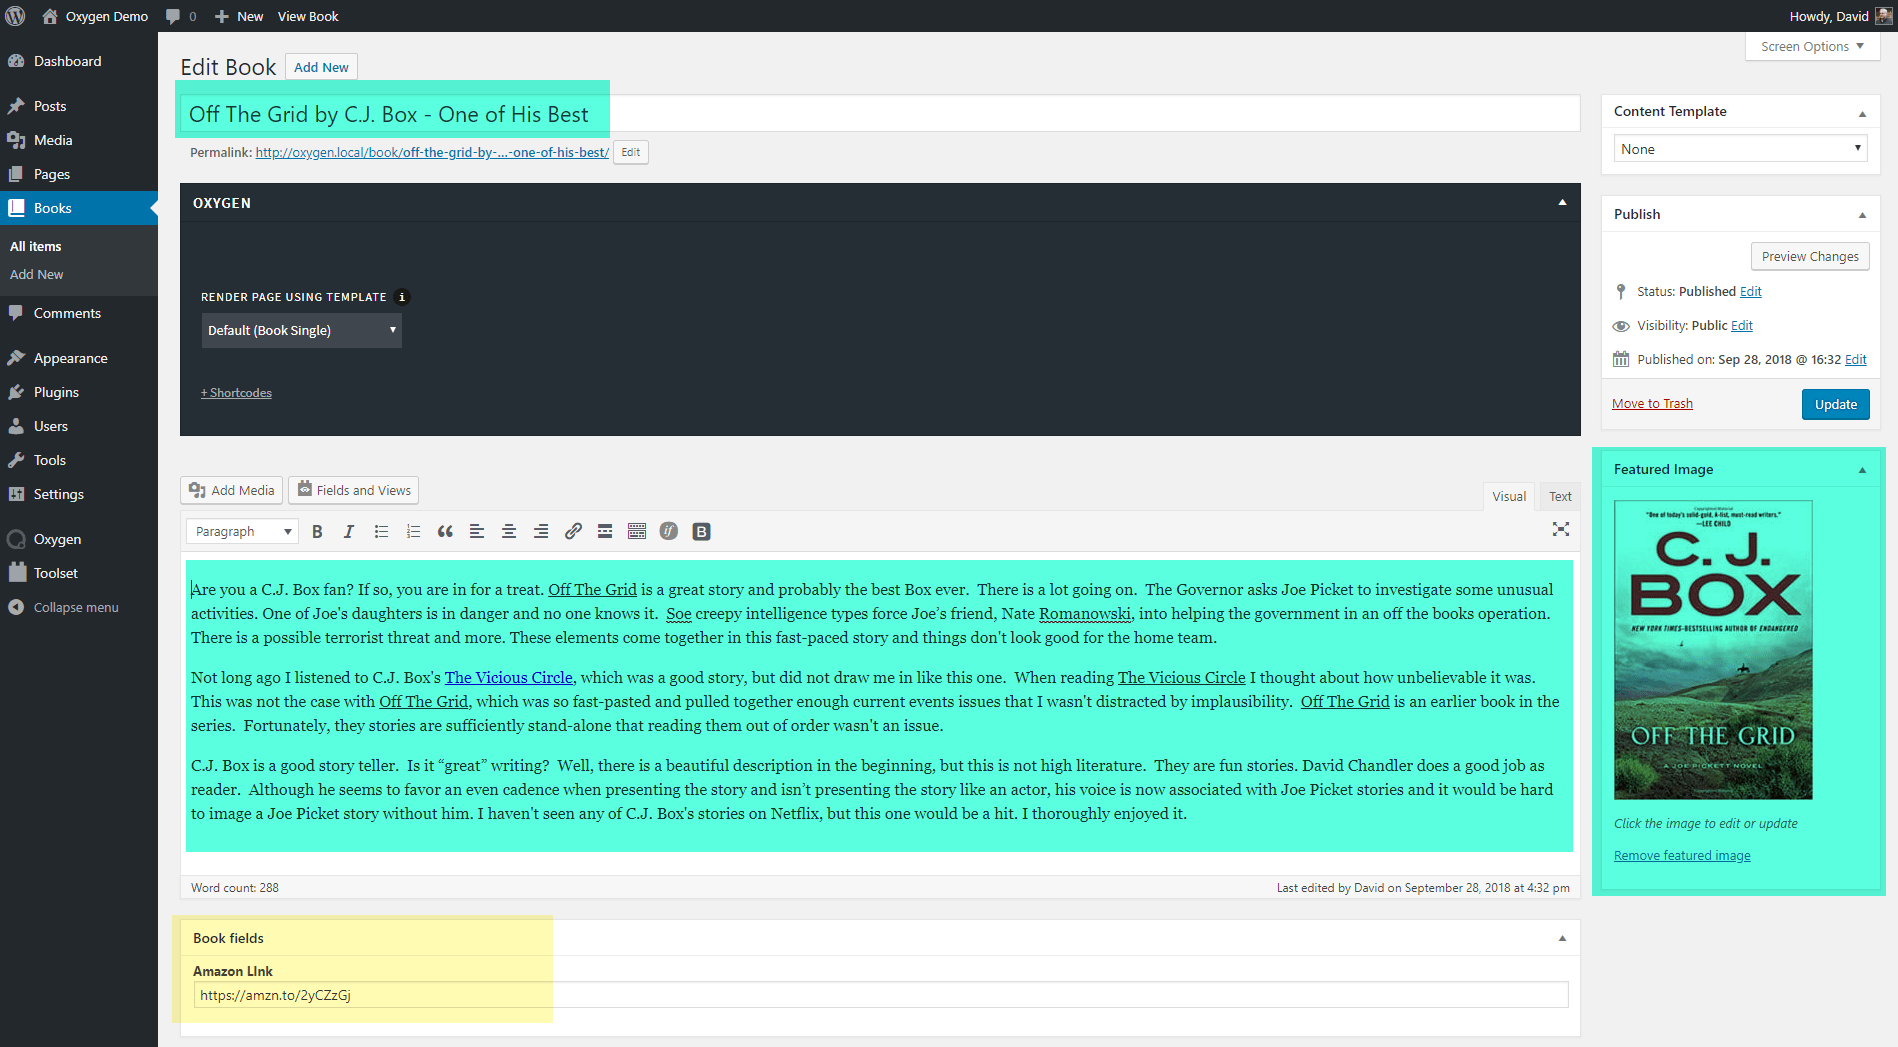This screenshot has width=1898, height=1047.
Task: Click the insert link icon
Action: (573, 532)
